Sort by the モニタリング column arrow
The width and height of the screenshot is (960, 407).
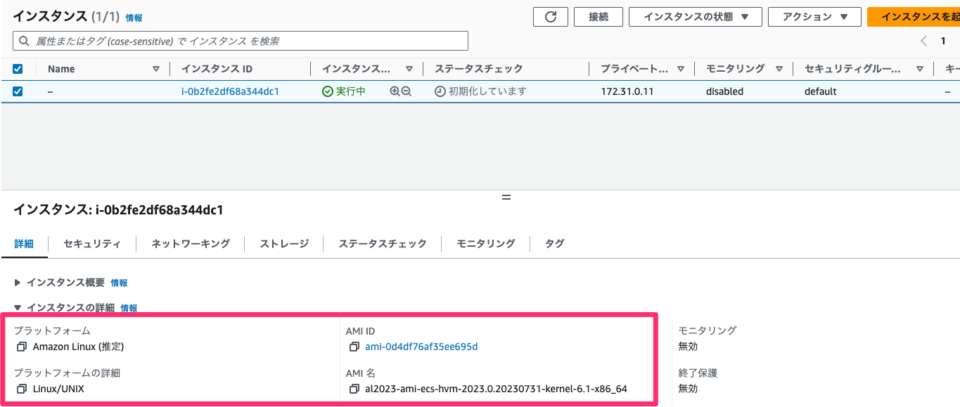779,69
